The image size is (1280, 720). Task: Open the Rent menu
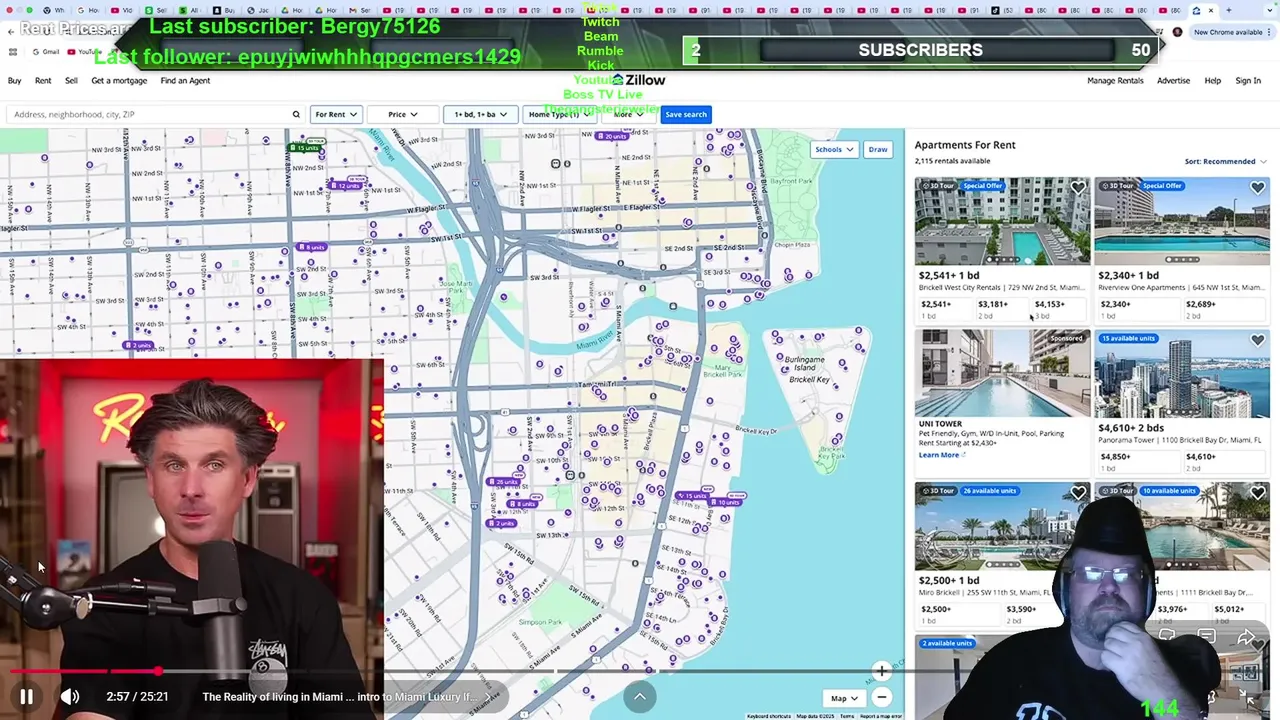43,80
